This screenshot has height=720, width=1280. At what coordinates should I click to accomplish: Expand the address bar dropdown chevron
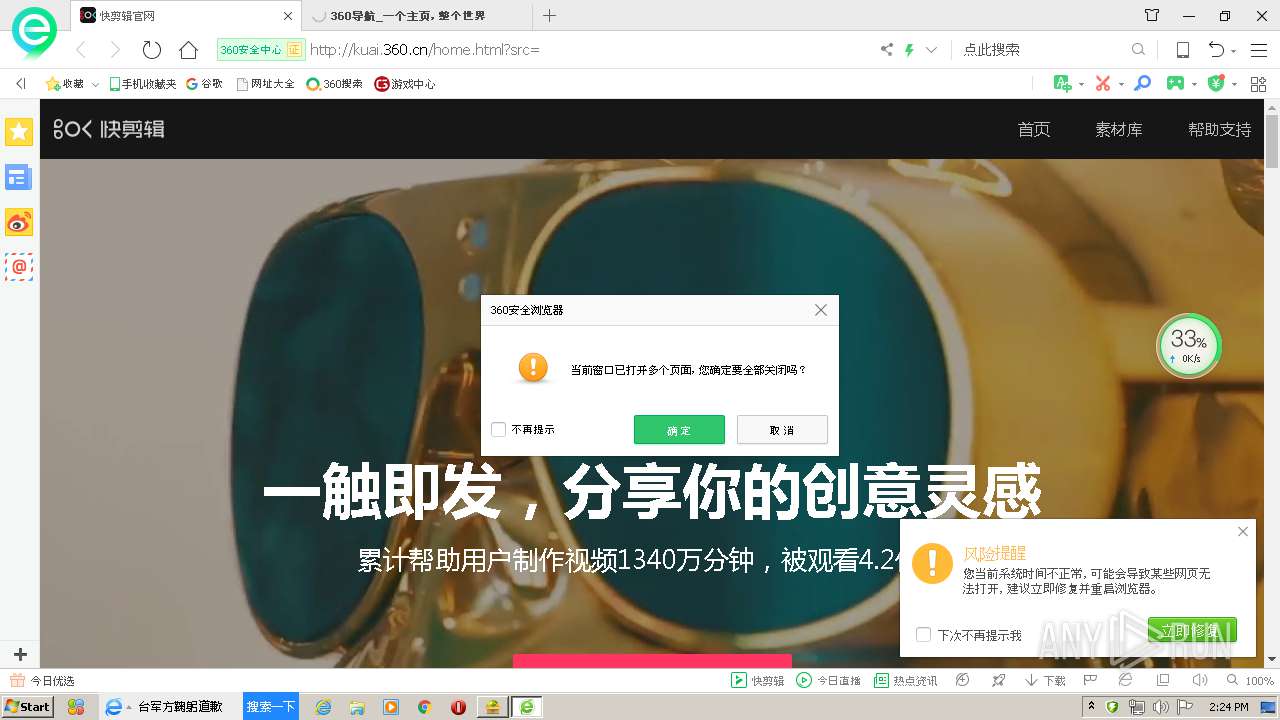931,50
